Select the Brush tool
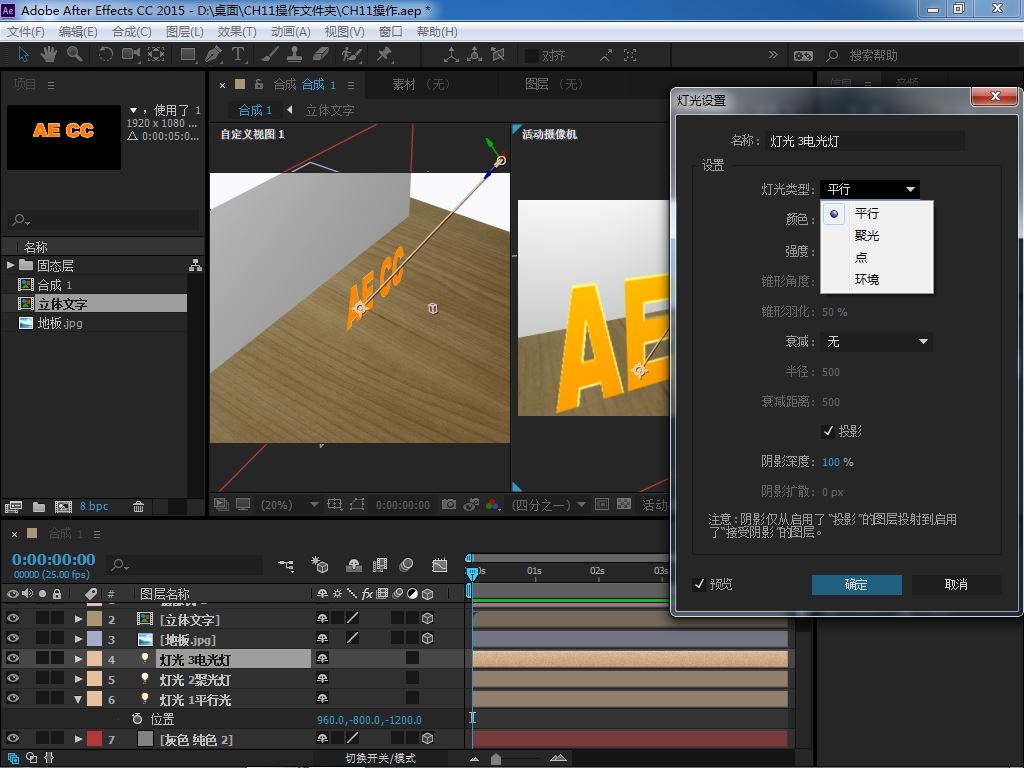The width and height of the screenshot is (1024, 768). coord(270,55)
